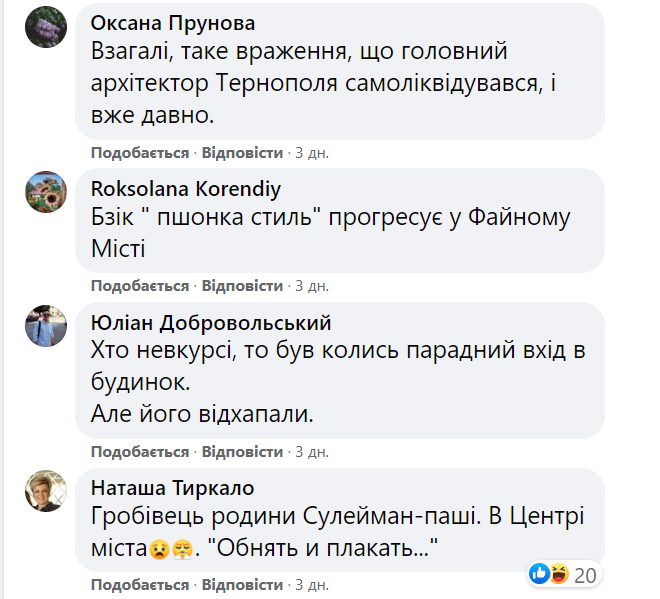The image size is (660, 599).
Task: Reply to Roksolana Korendiy's comment
Action: pyautogui.click(x=242, y=286)
